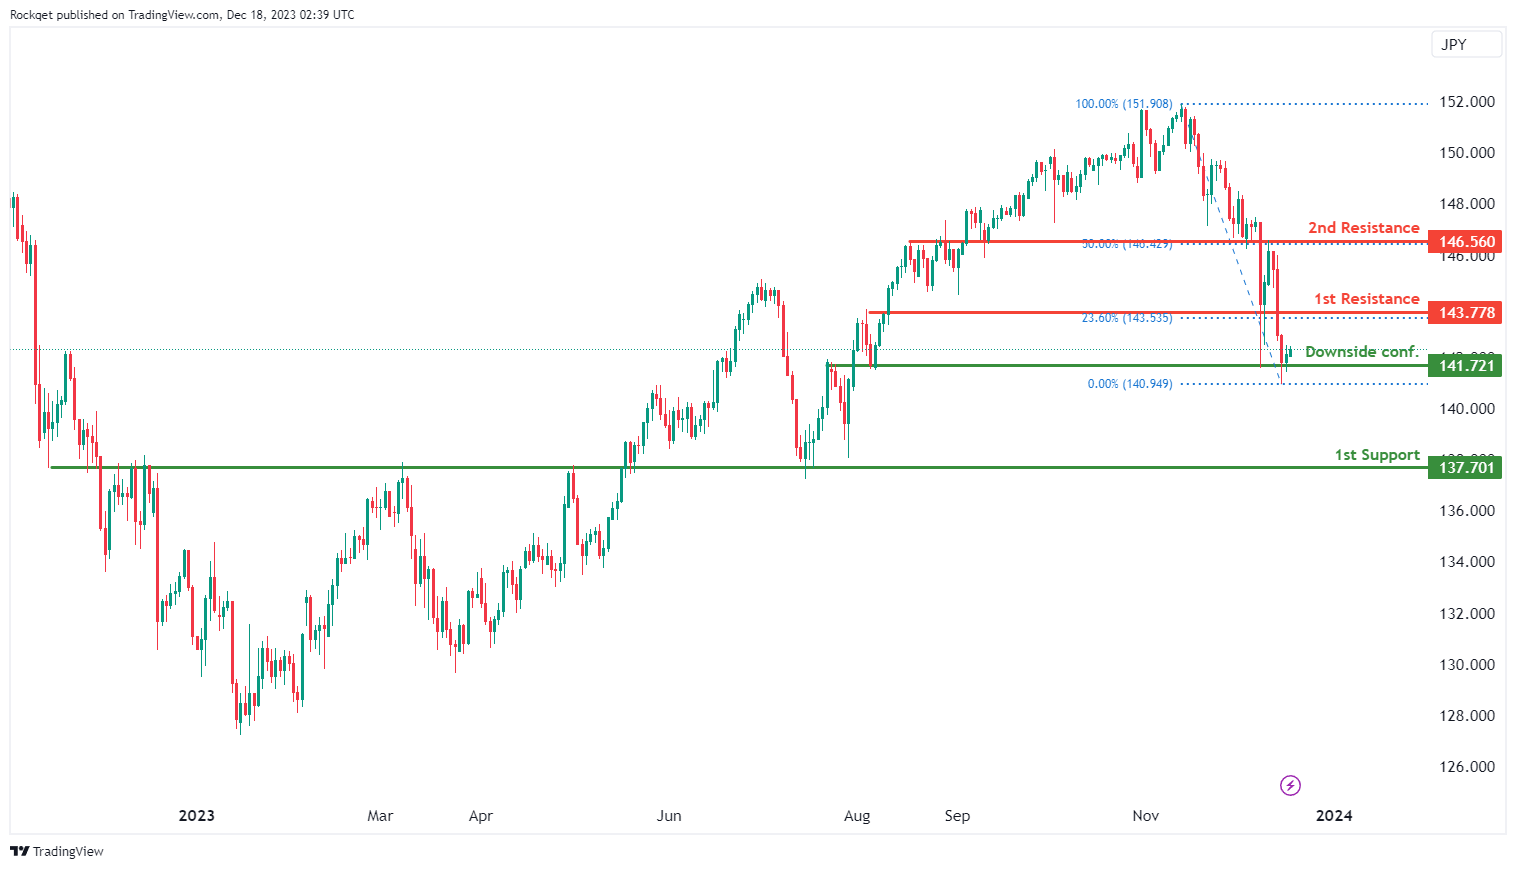Click the red 143.778 price label

pyautogui.click(x=1465, y=313)
